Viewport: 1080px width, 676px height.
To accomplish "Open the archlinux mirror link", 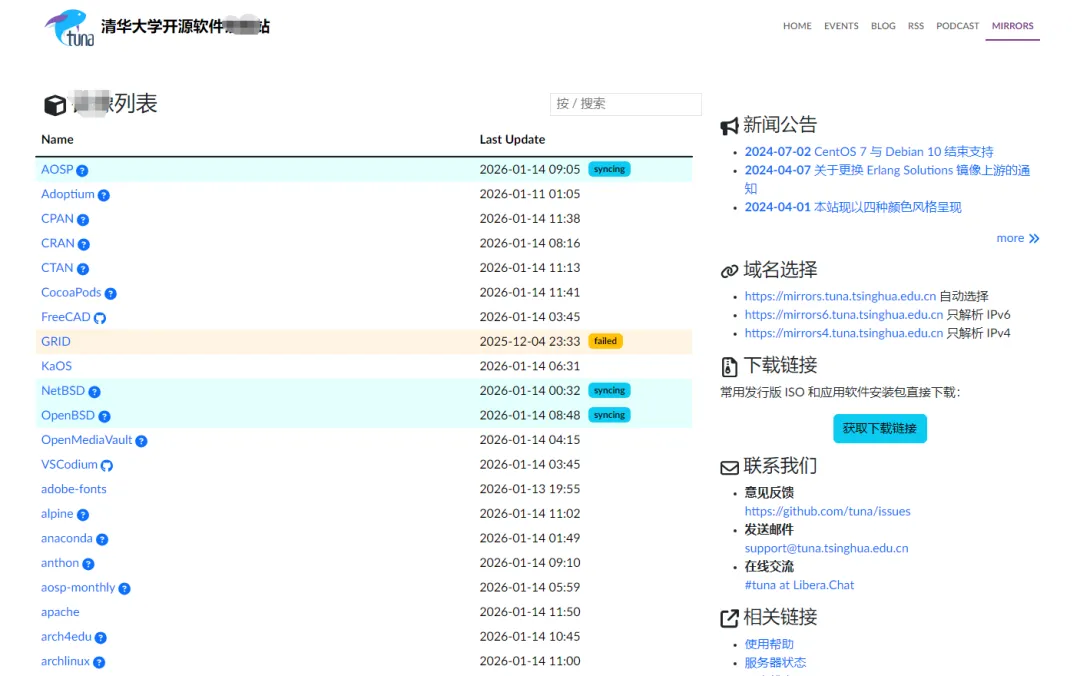I will pos(65,662).
